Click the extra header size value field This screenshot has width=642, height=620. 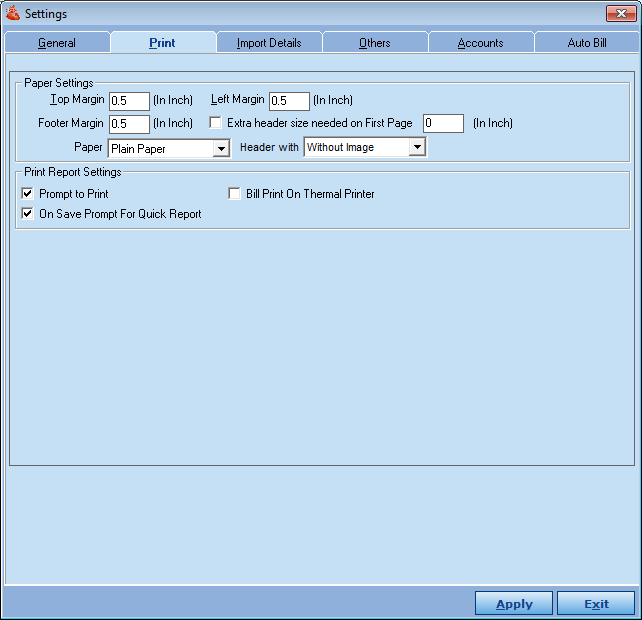tap(443, 124)
